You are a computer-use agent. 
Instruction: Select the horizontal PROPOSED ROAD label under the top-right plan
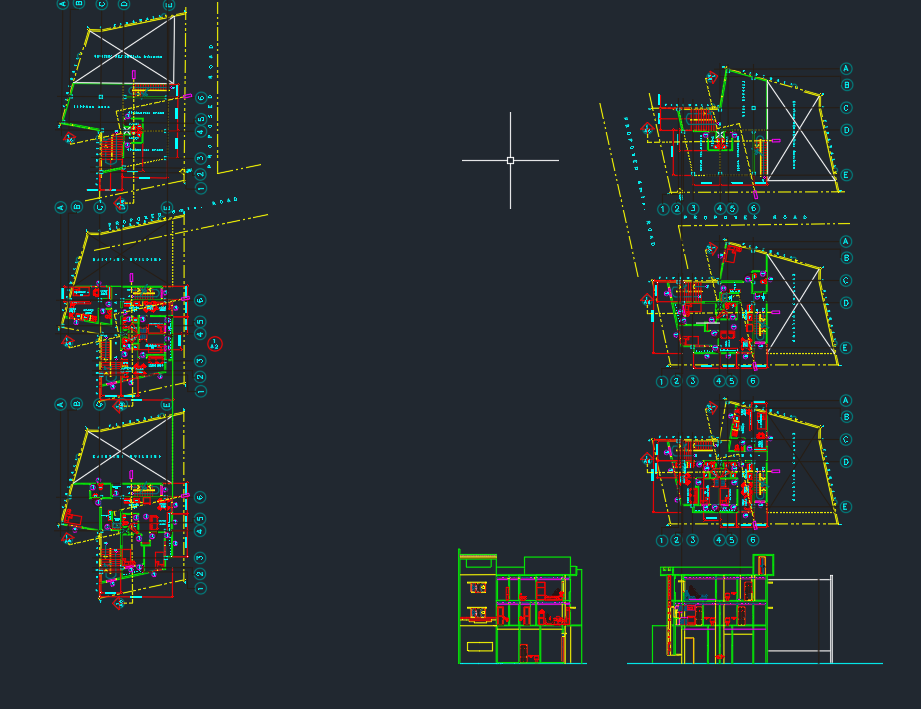click(746, 217)
